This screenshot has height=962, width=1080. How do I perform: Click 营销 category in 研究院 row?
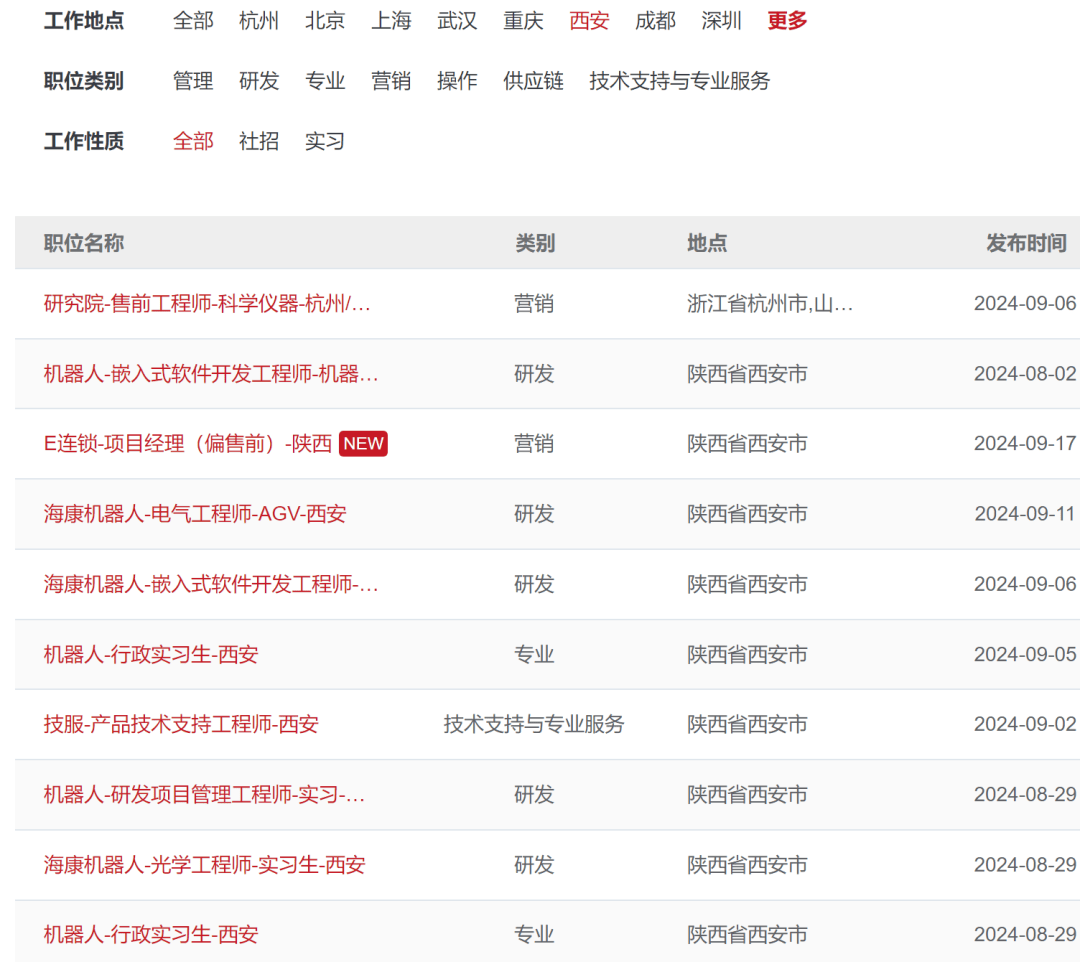click(534, 304)
